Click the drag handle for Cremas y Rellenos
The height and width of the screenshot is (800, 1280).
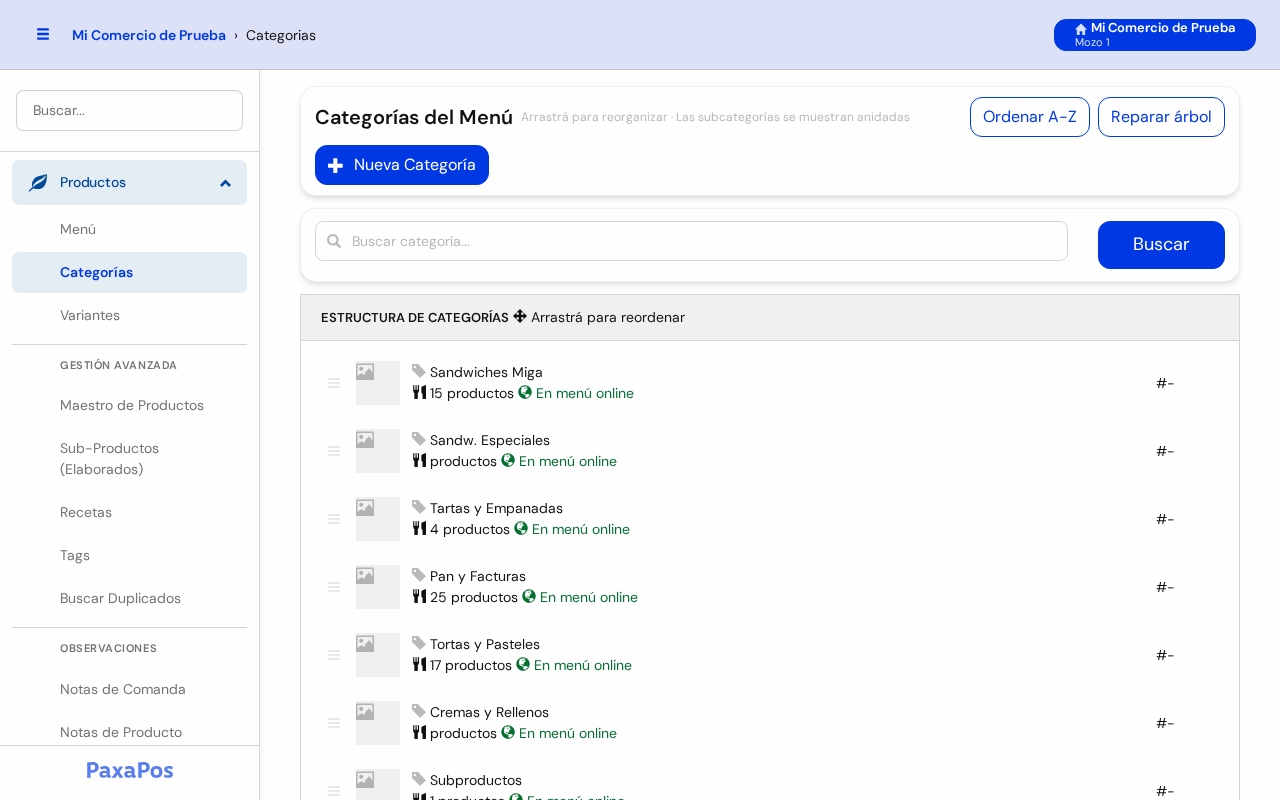pyautogui.click(x=334, y=723)
